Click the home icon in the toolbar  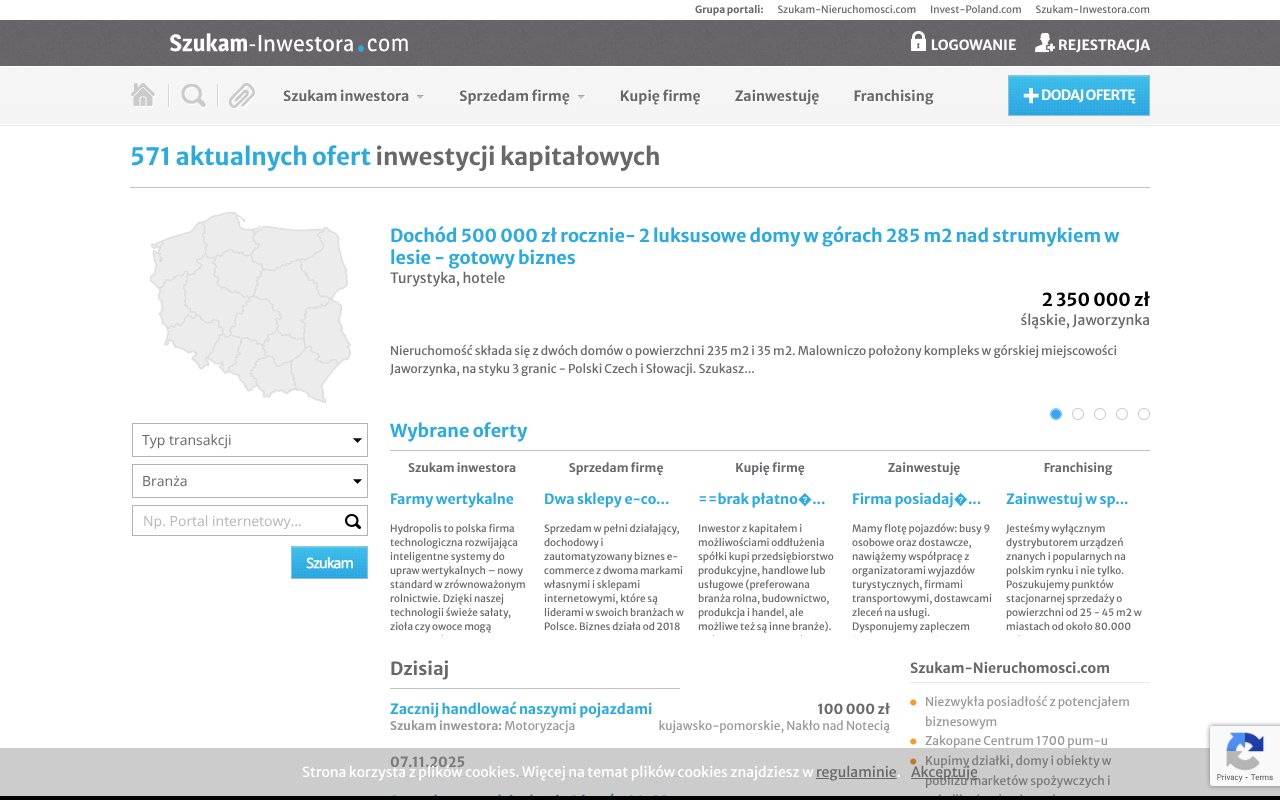pos(143,93)
